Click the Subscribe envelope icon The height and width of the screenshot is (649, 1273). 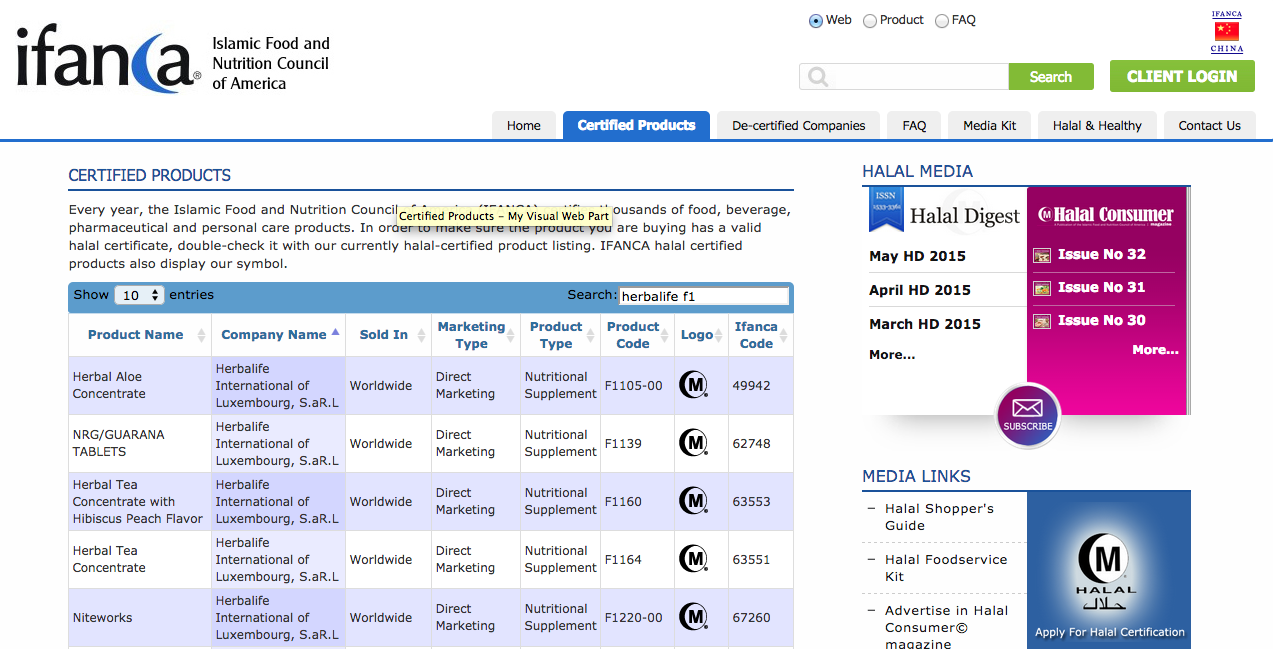tap(1027, 415)
